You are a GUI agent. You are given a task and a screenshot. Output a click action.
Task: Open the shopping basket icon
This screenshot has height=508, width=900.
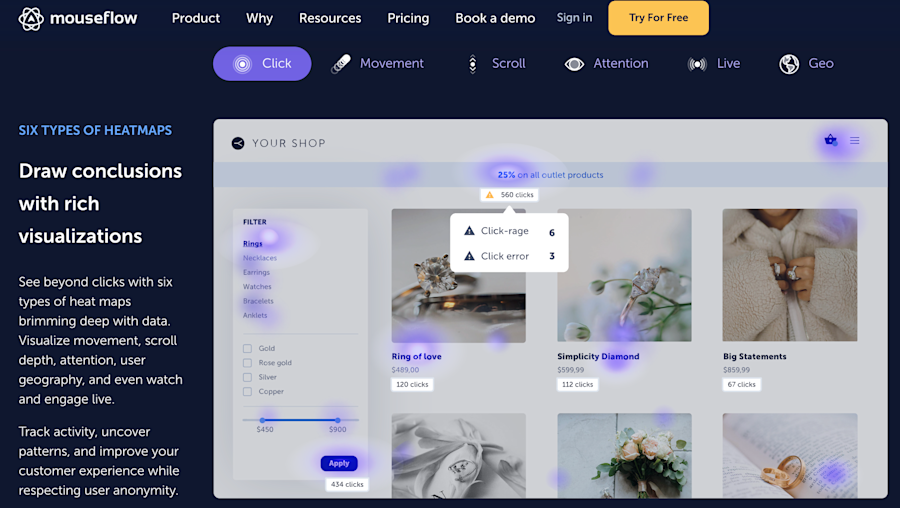830,140
